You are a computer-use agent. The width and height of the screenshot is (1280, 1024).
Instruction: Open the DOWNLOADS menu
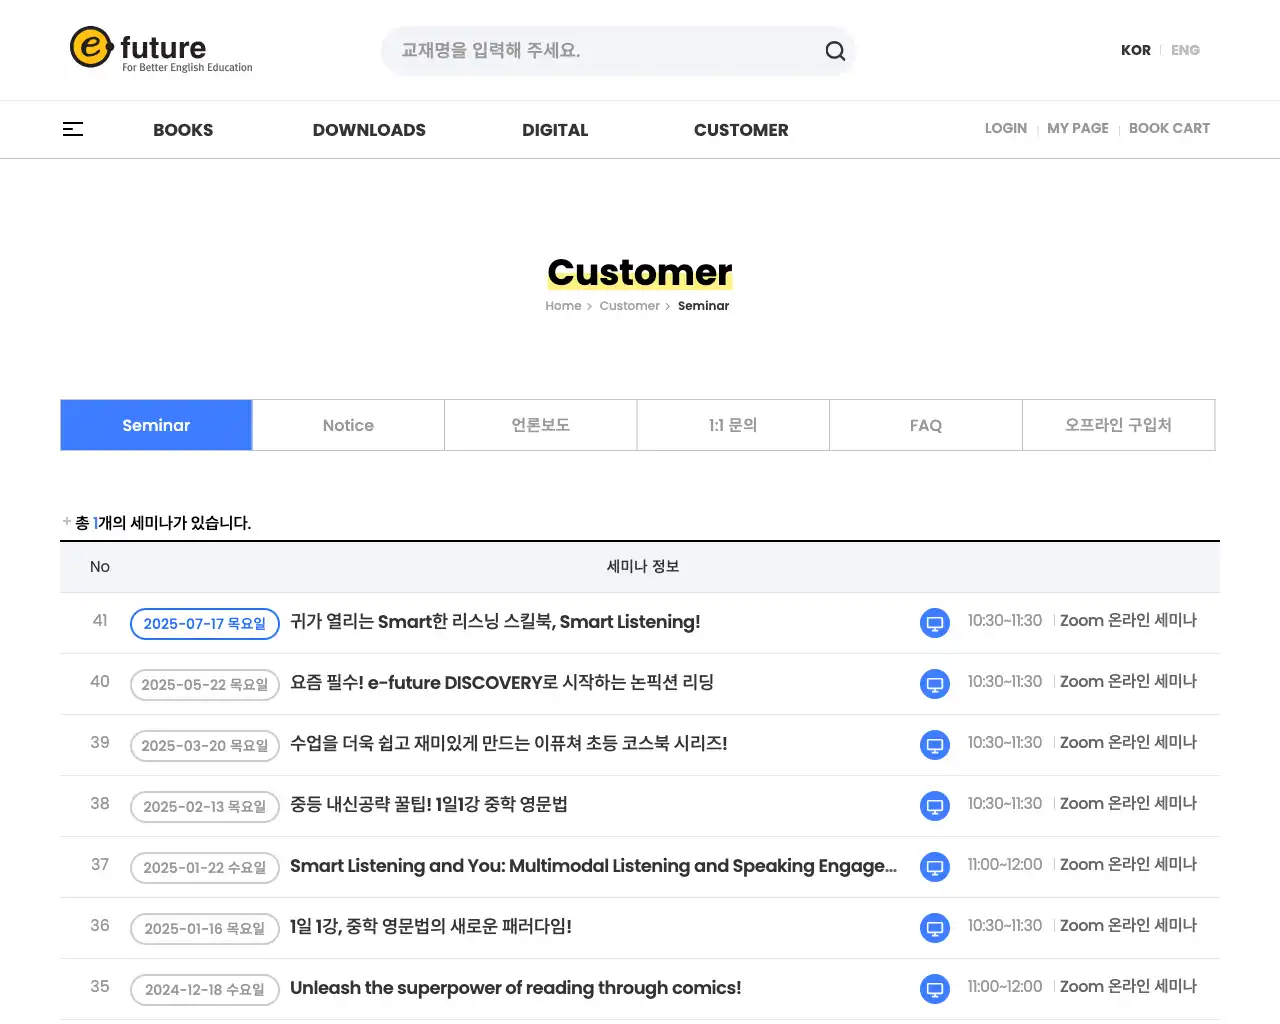tap(369, 130)
